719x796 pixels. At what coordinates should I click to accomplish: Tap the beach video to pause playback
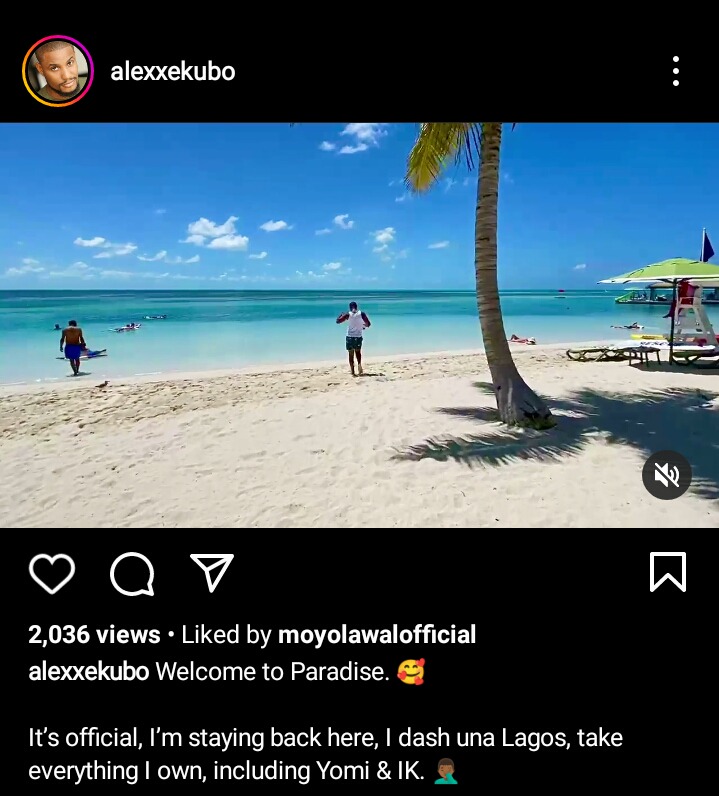[360, 325]
